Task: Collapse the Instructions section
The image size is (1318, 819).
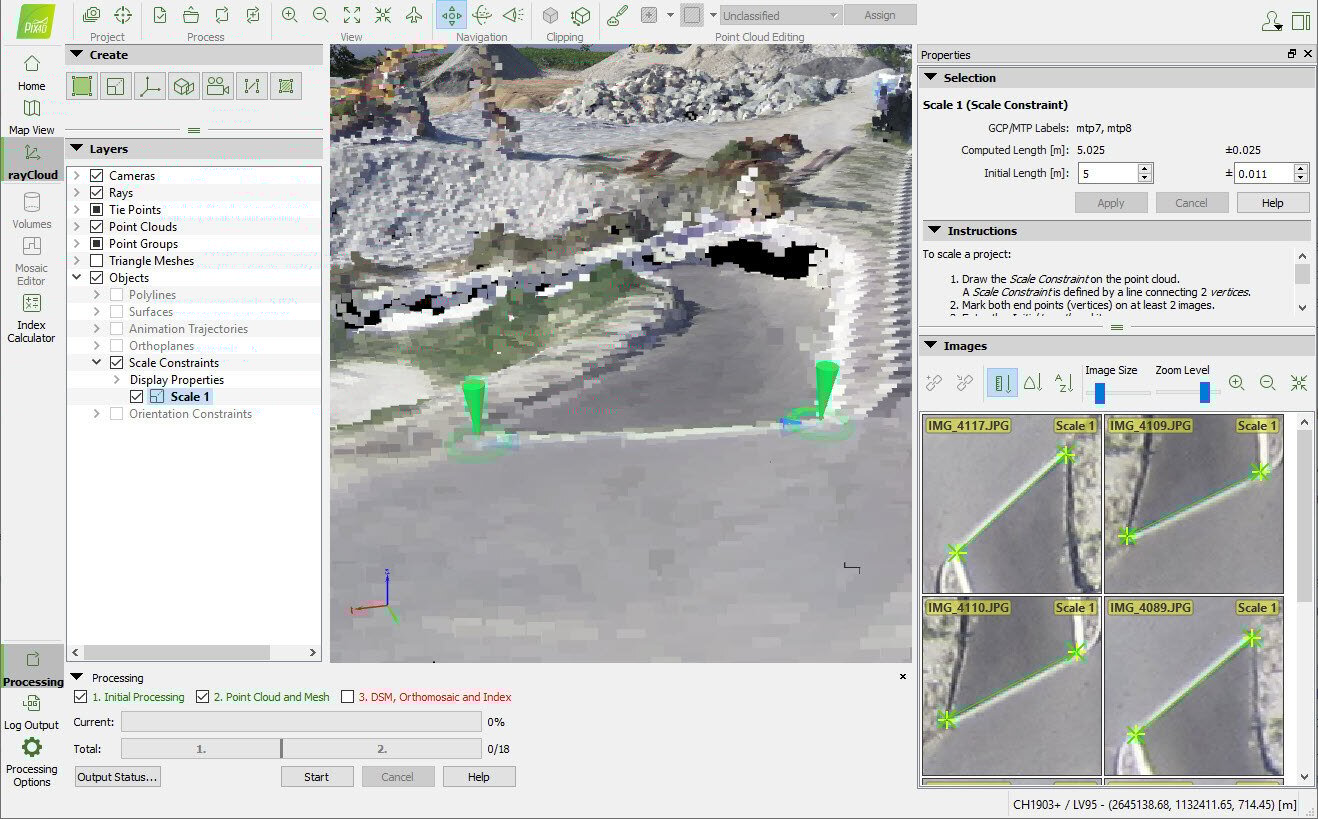Action: tap(931, 231)
